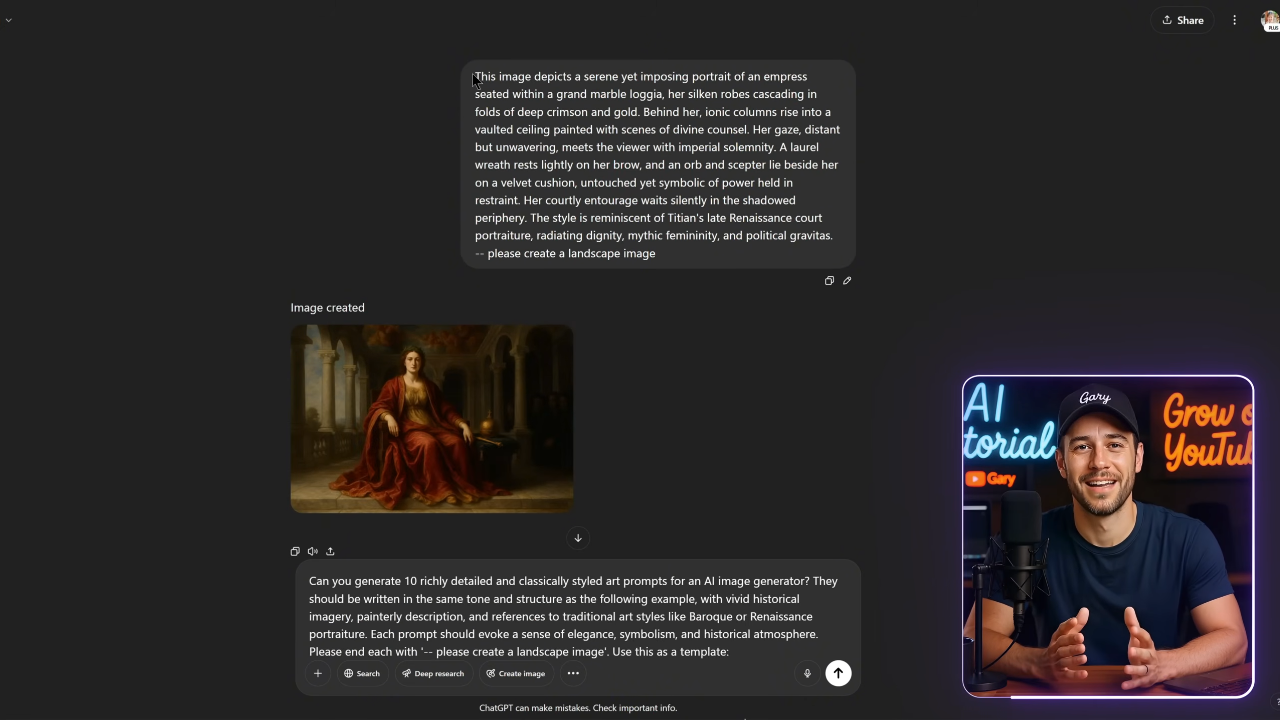Send the prompt with the up-arrow button
This screenshot has height=720, width=1280.
(838, 673)
